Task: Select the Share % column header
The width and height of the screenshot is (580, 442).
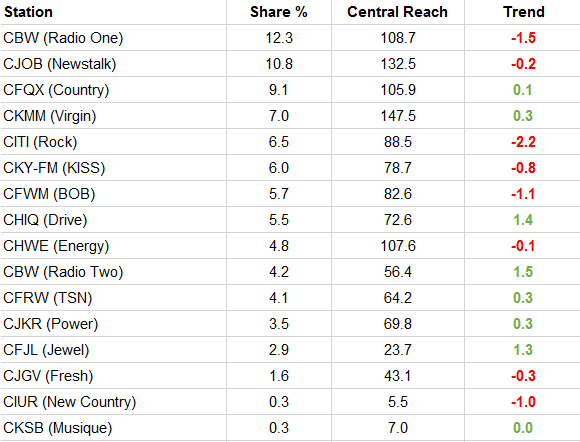Action: (x=279, y=12)
